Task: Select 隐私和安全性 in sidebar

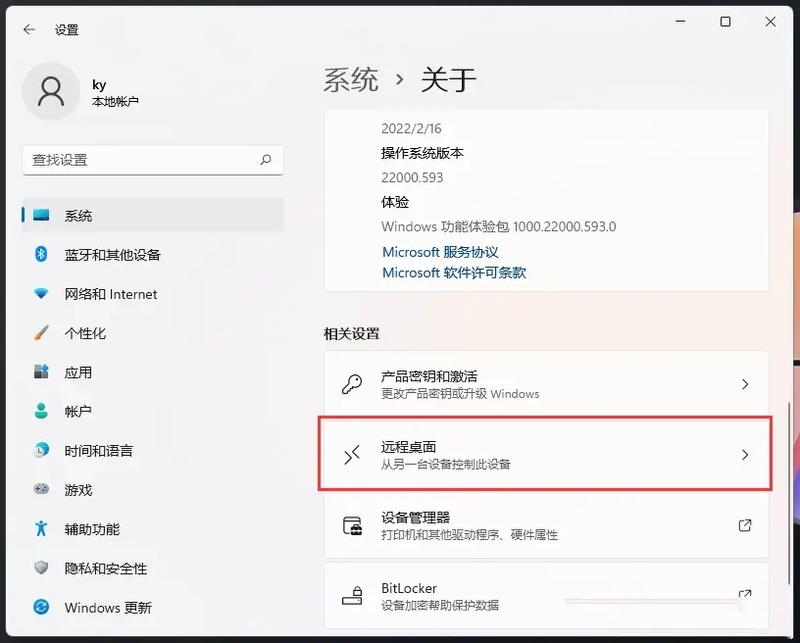Action: point(103,568)
